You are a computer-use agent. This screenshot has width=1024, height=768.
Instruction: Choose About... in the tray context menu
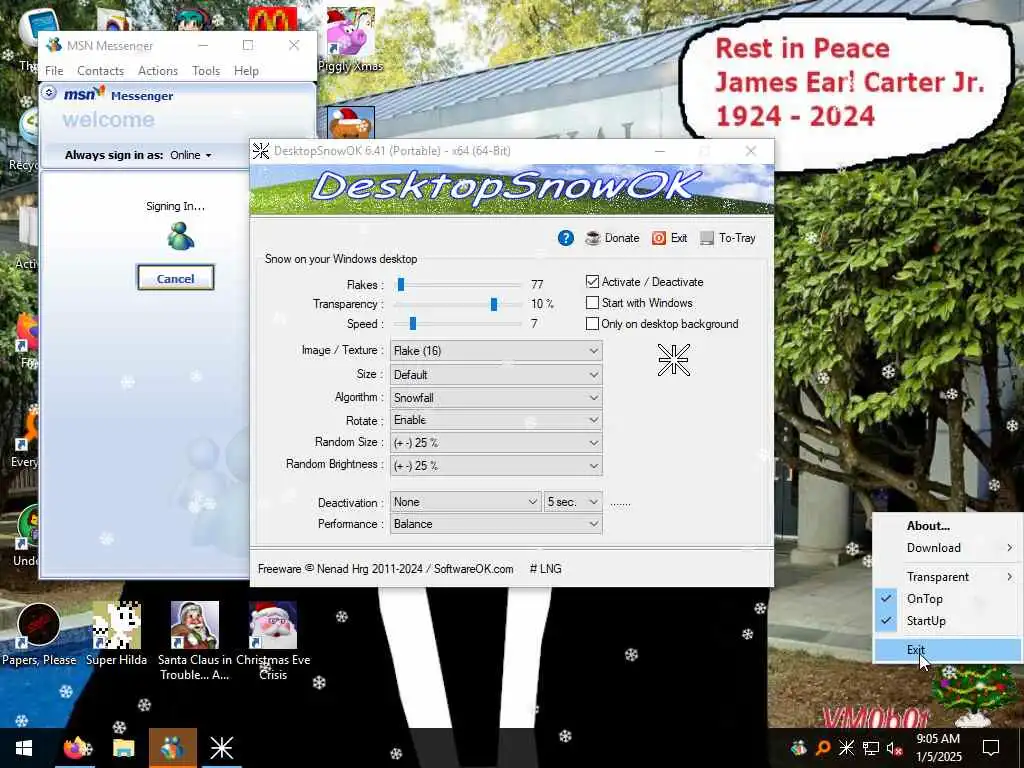(948, 526)
